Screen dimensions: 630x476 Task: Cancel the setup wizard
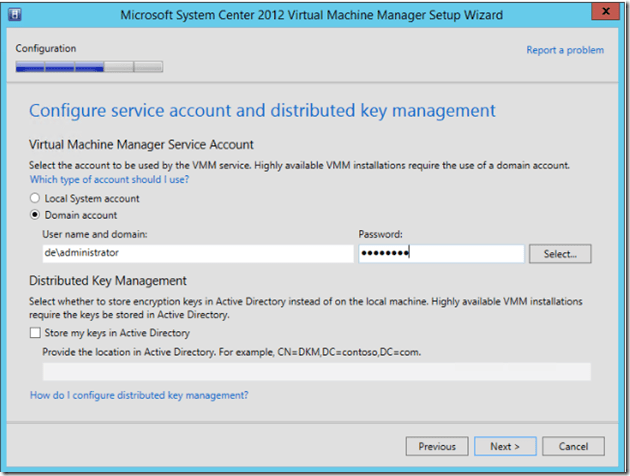573,446
